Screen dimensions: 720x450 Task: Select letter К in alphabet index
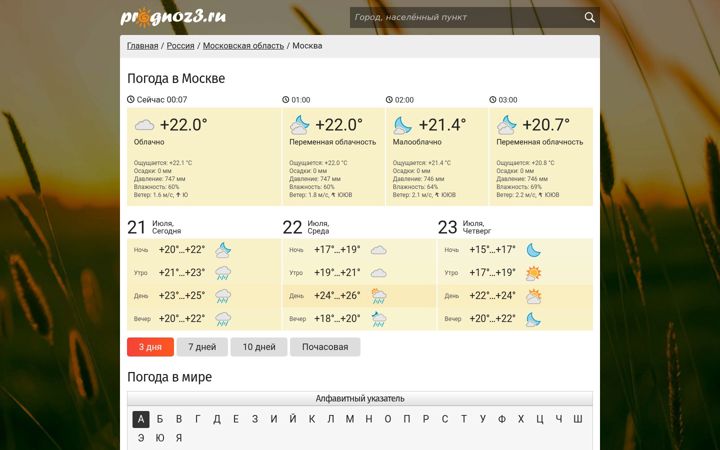(312, 419)
